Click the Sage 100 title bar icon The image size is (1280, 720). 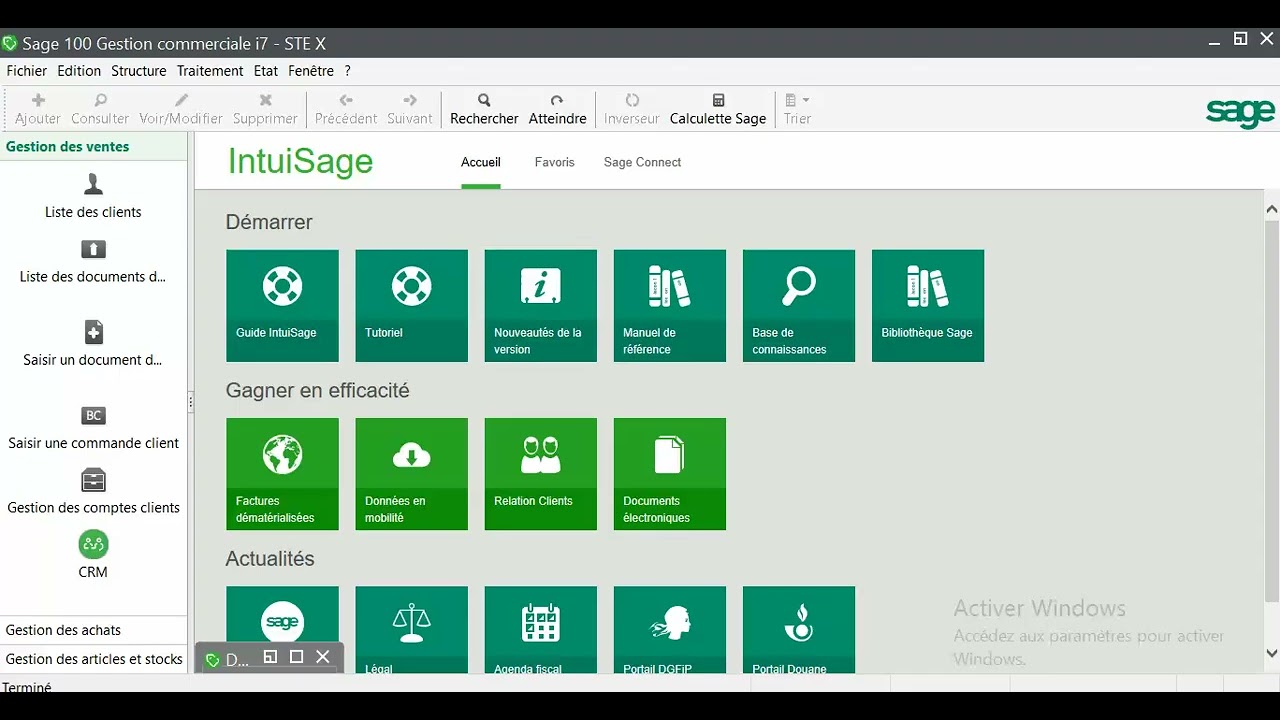(x=10, y=44)
